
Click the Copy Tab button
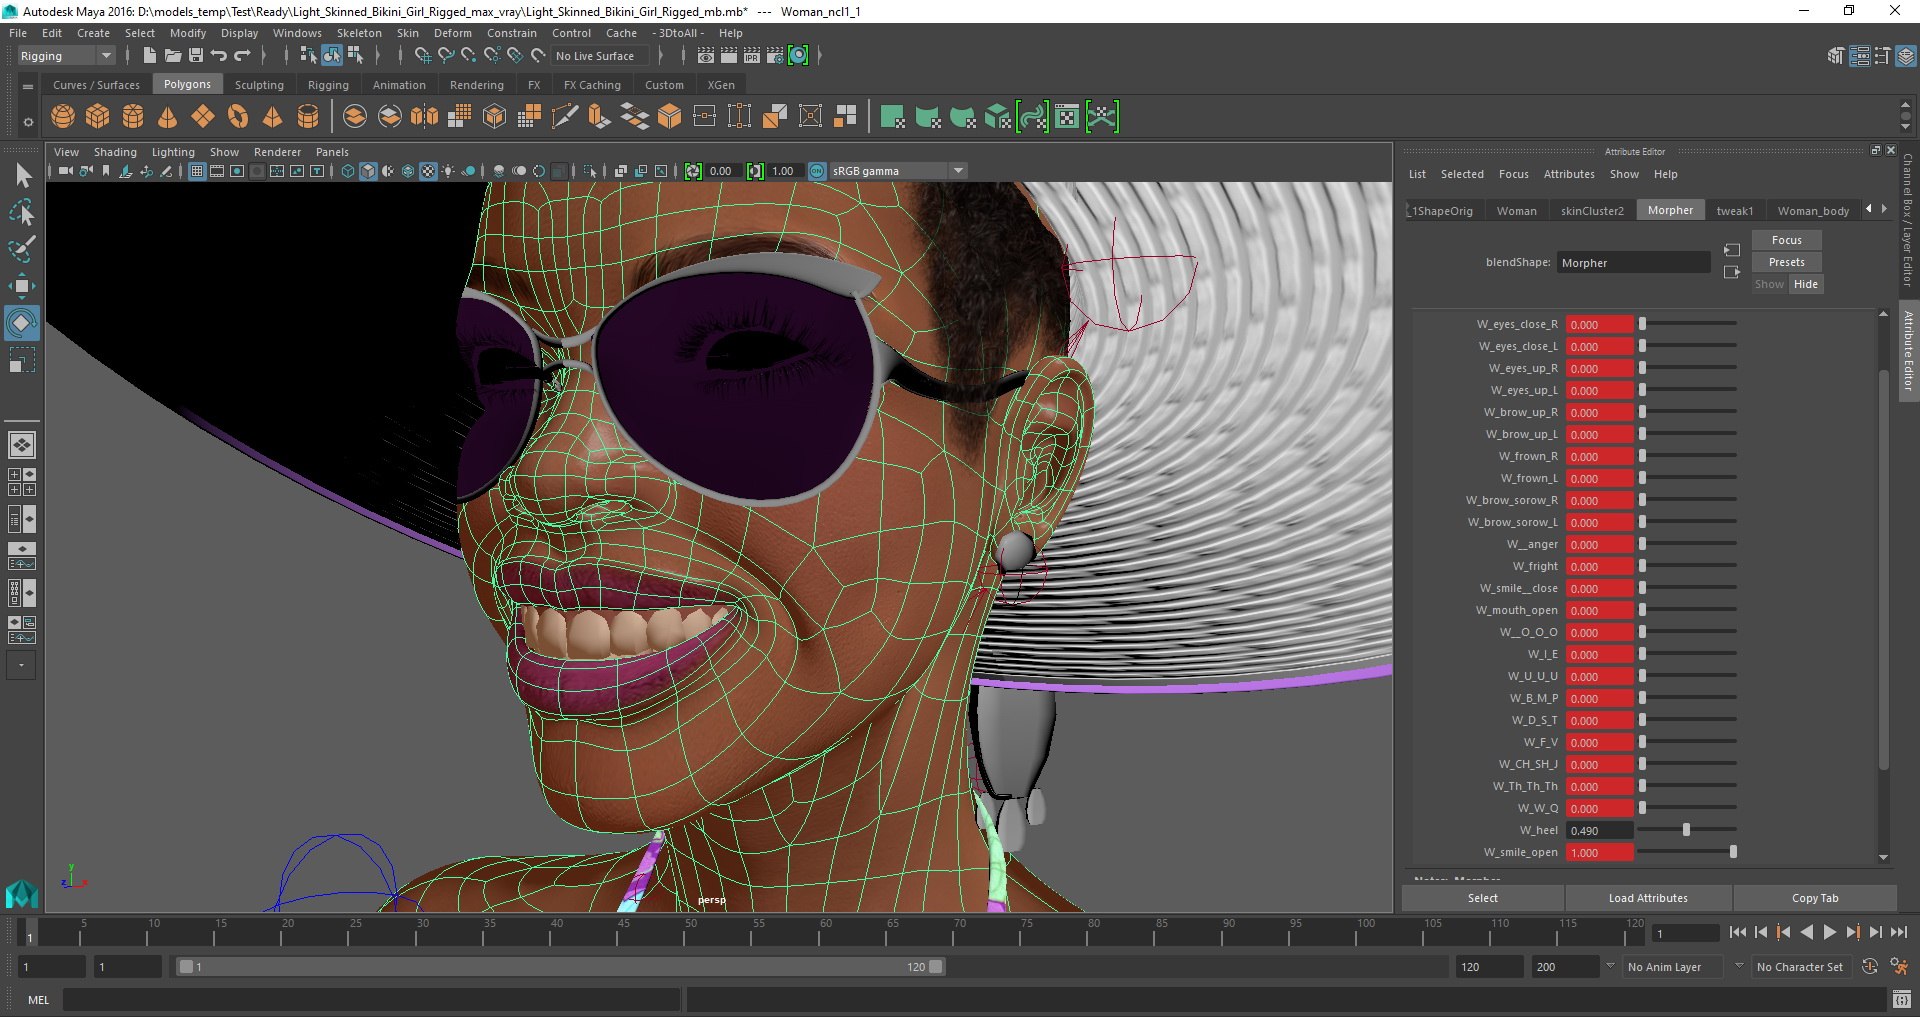(1814, 898)
